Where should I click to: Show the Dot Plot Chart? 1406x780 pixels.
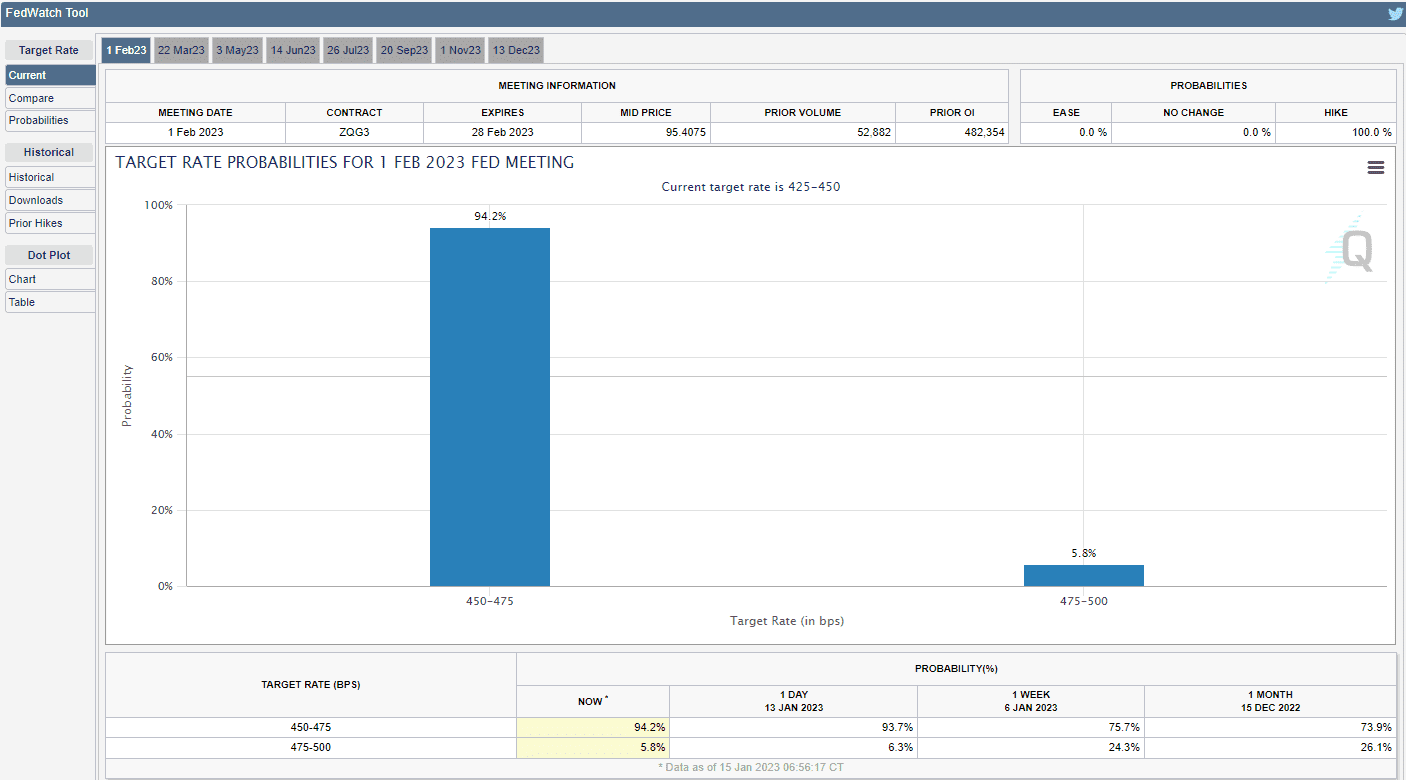coord(50,279)
